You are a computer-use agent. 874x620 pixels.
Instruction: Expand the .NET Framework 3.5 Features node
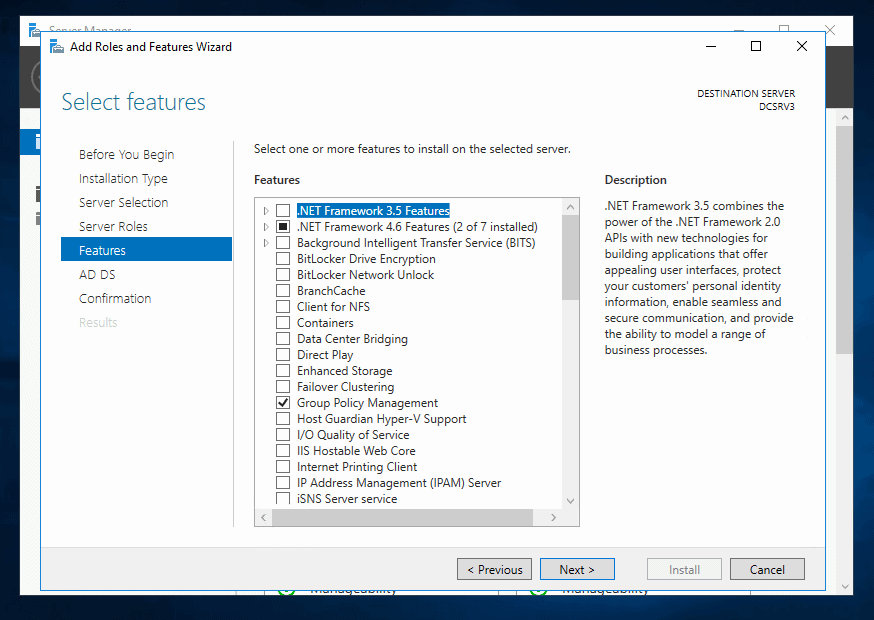tap(264, 210)
